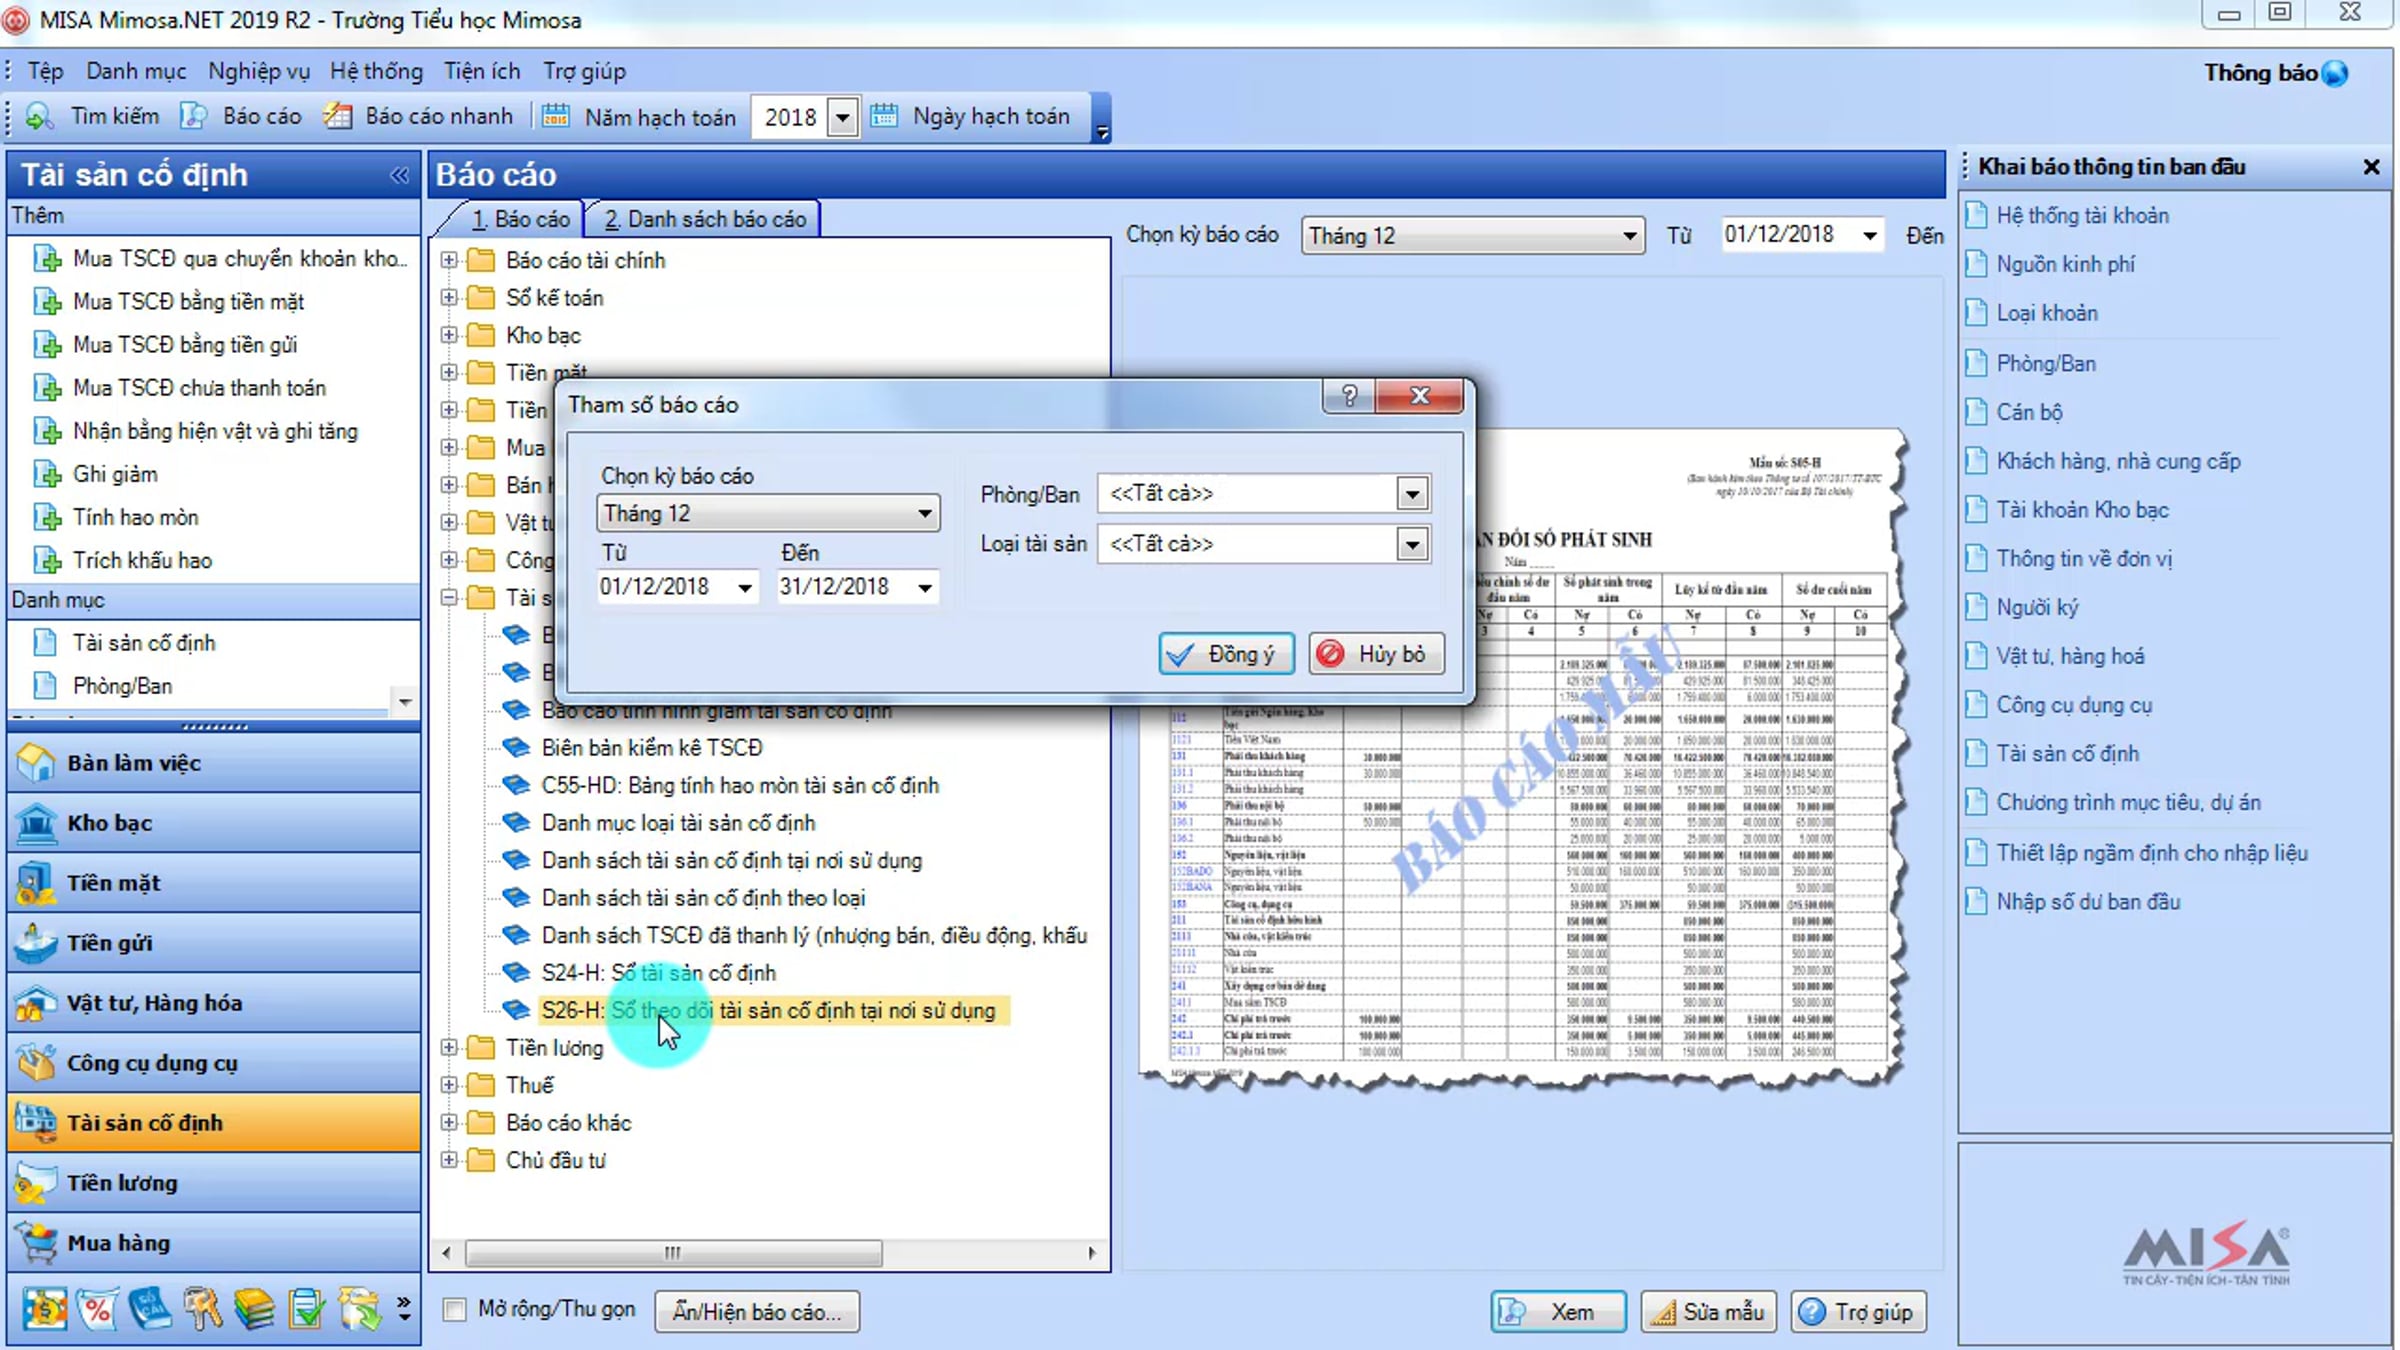Open the Kho bạc module icon

coord(36,823)
